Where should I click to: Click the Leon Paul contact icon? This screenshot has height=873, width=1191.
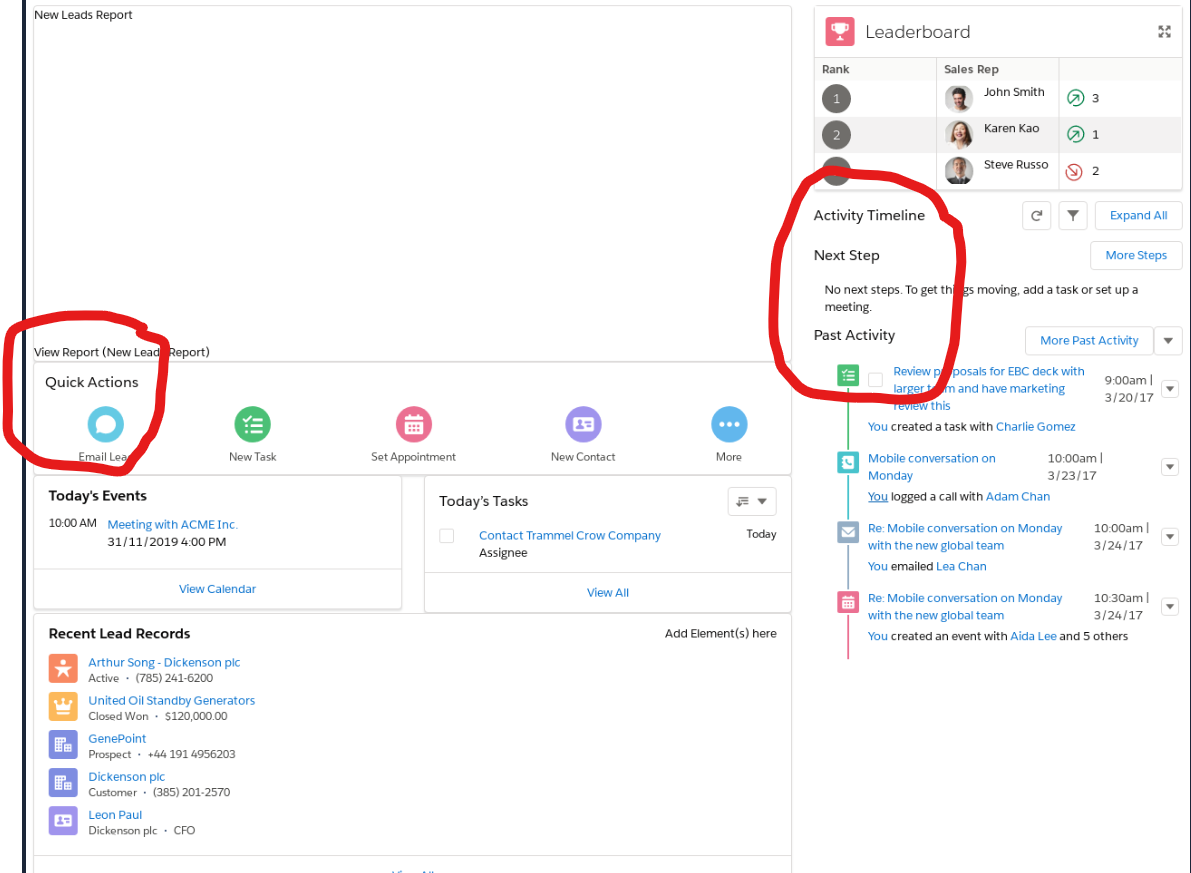tap(63, 821)
